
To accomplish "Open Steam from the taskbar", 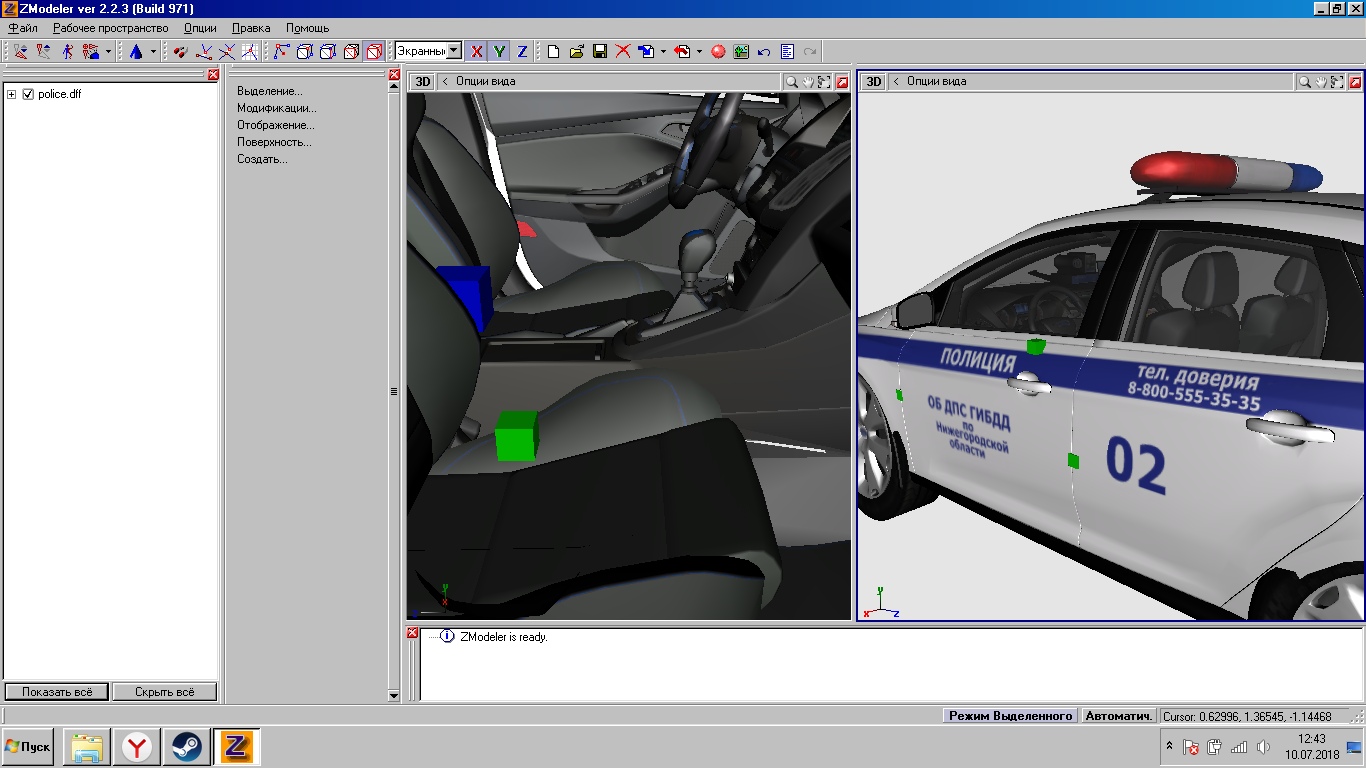I will point(186,746).
